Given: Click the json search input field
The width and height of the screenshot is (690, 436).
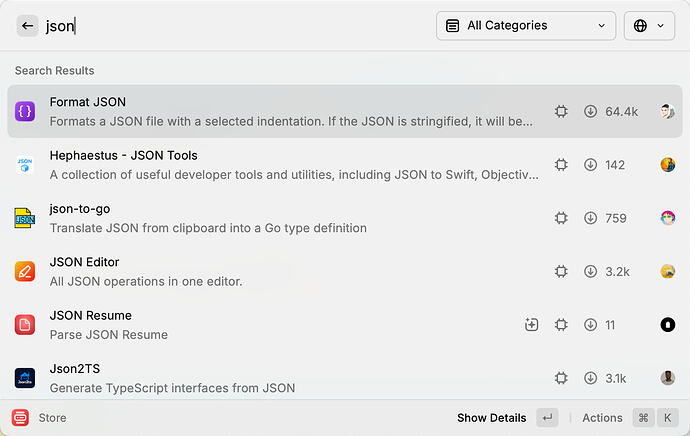Looking at the screenshot, I should [238, 26].
